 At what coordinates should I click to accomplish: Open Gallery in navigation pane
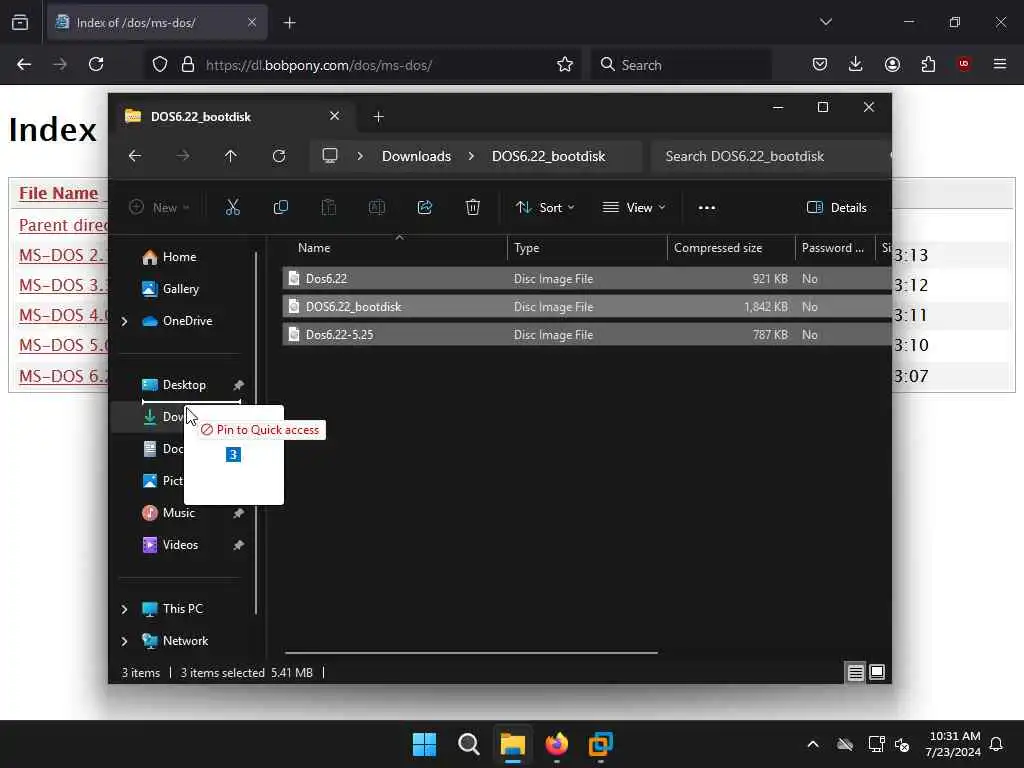170,289
